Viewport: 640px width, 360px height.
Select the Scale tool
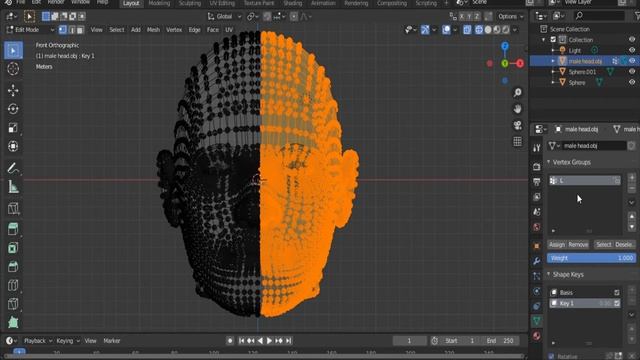[x=13, y=128]
